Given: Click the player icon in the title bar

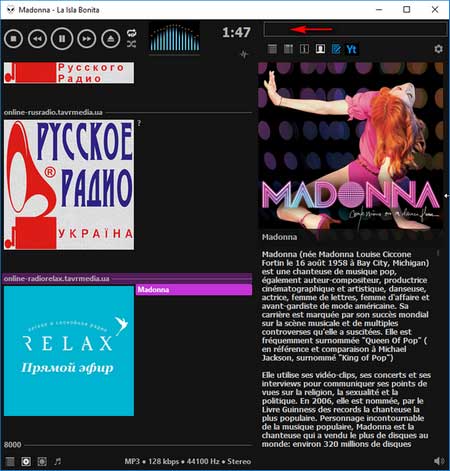Looking at the screenshot, I should pyautogui.click(x=11, y=10).
